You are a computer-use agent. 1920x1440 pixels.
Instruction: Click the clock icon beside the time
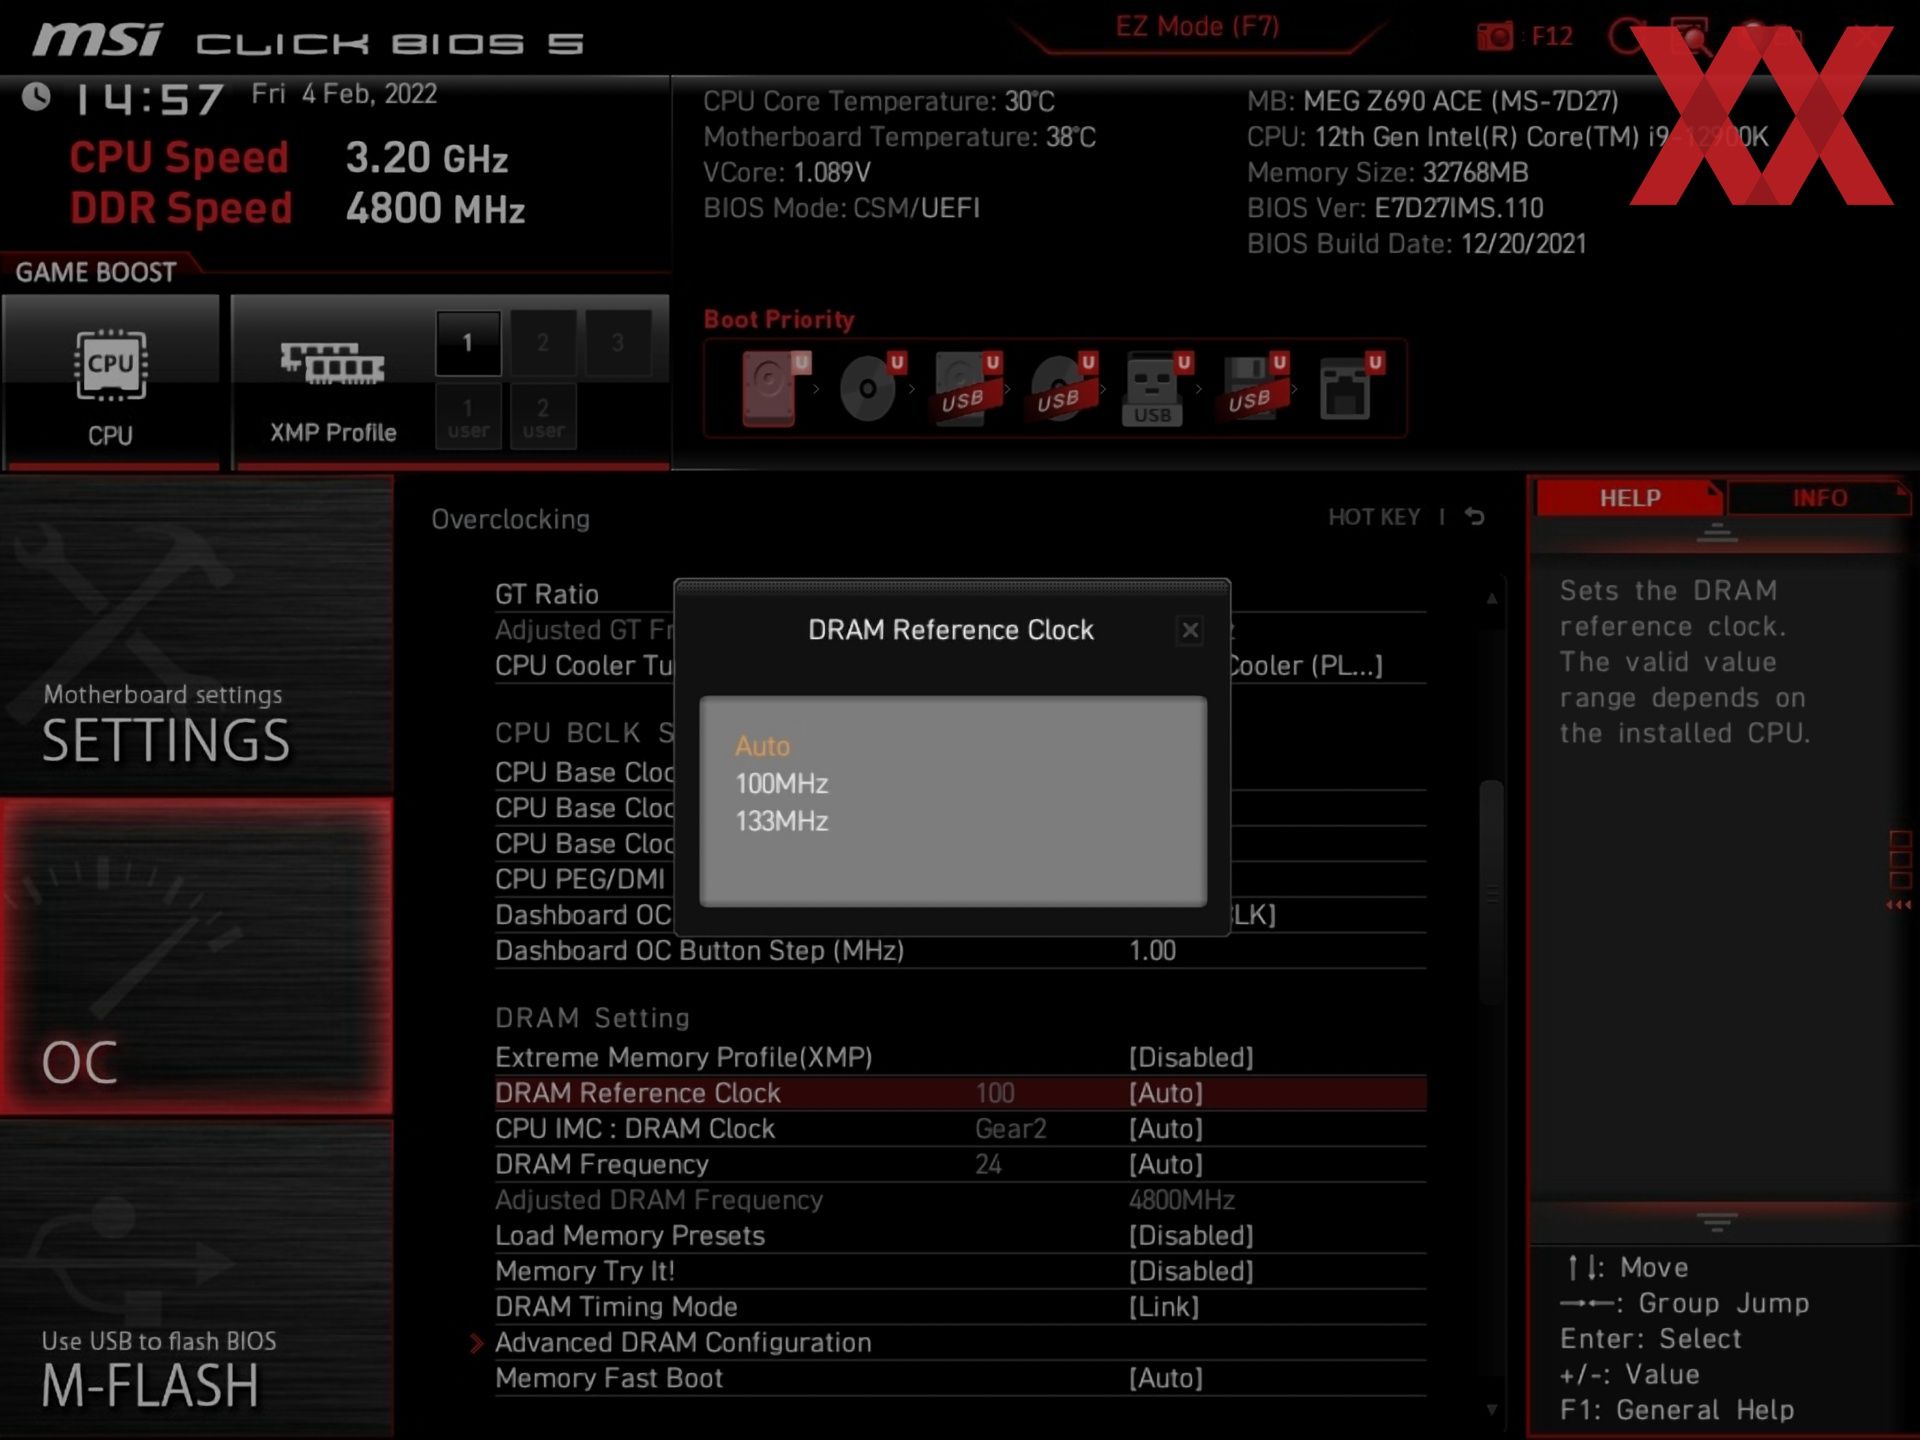pos(37,97)
